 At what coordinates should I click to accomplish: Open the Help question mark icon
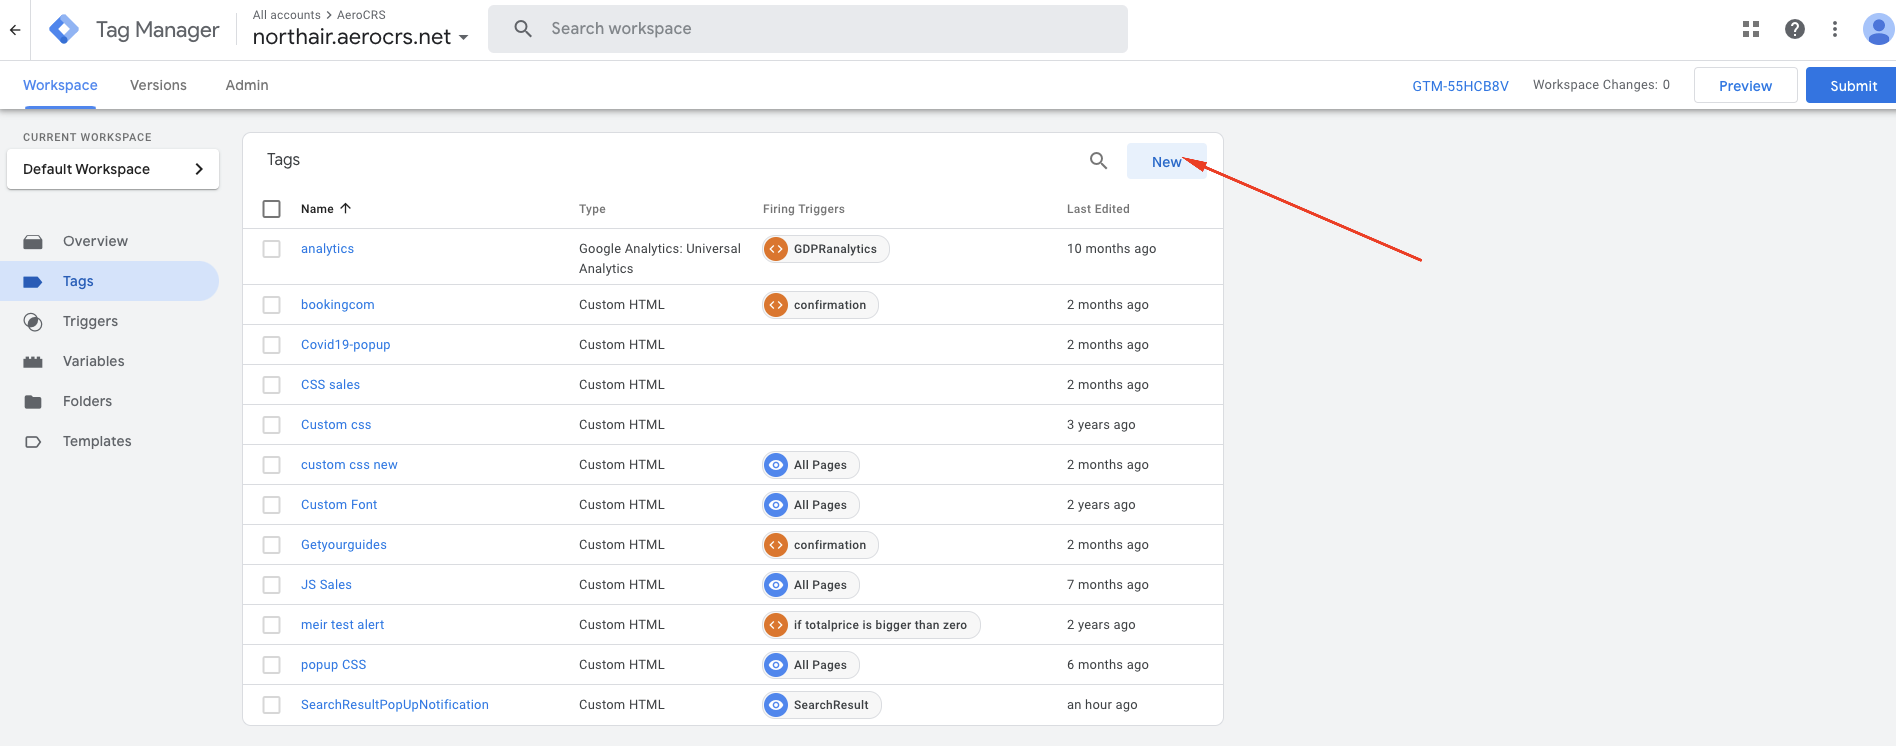(1795, 29)
